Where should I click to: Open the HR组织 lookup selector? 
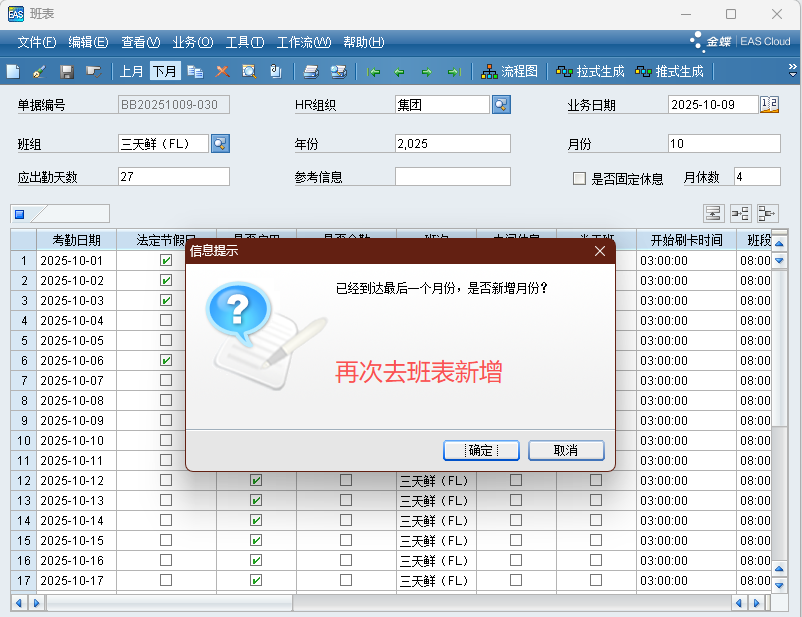pyautogui.click(x=501, y=105)
